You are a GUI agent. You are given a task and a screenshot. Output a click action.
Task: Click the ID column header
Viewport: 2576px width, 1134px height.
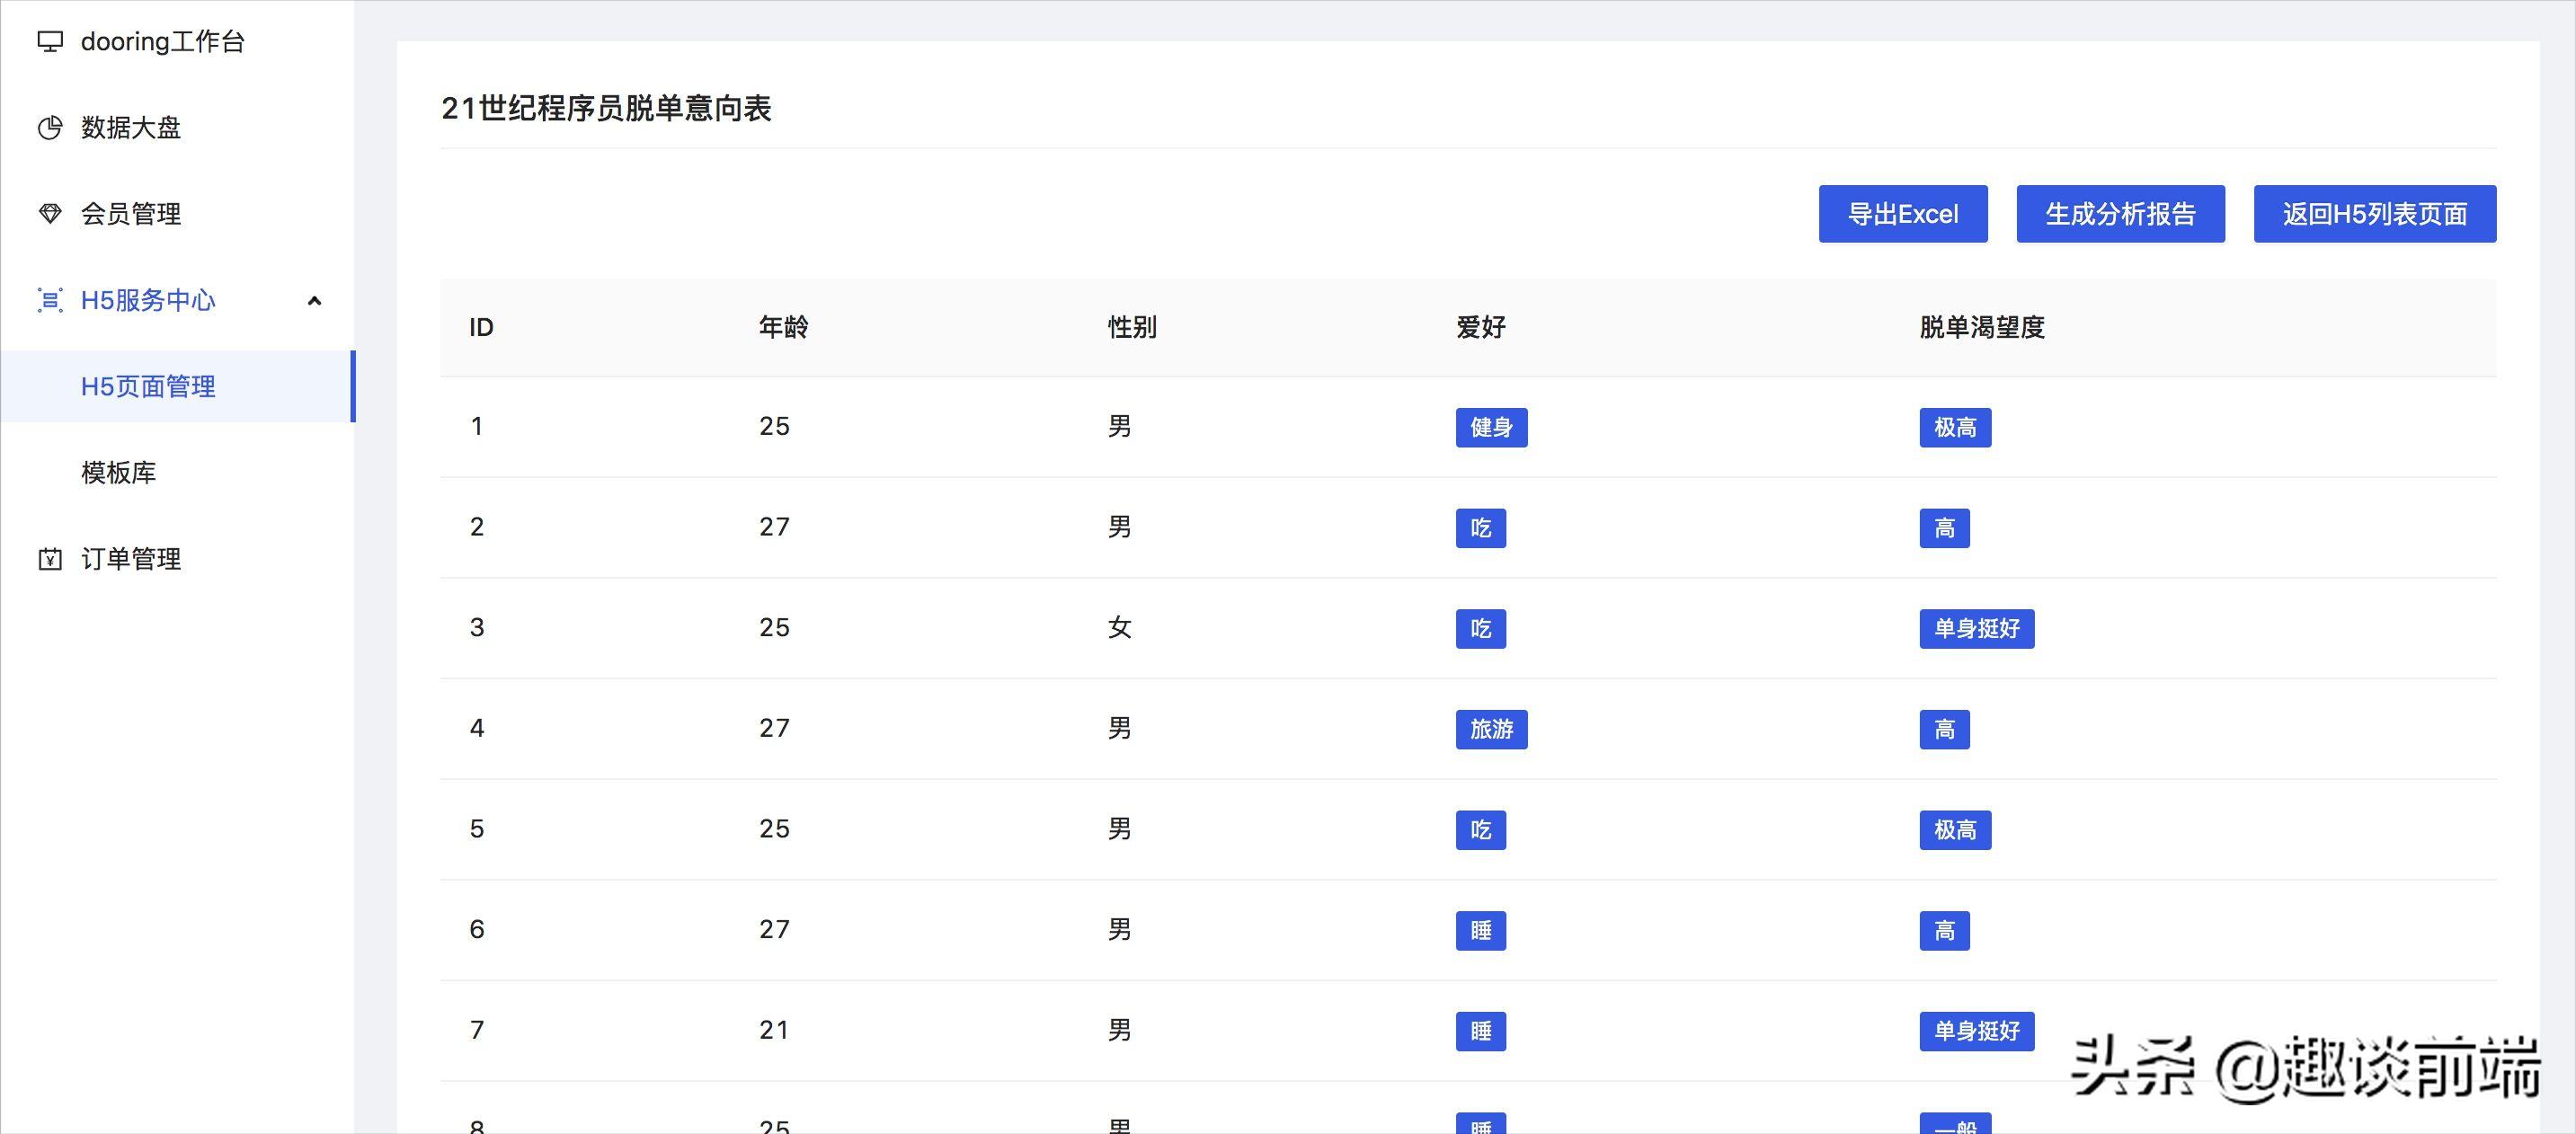pyautogui.click(x=481, y=327)
